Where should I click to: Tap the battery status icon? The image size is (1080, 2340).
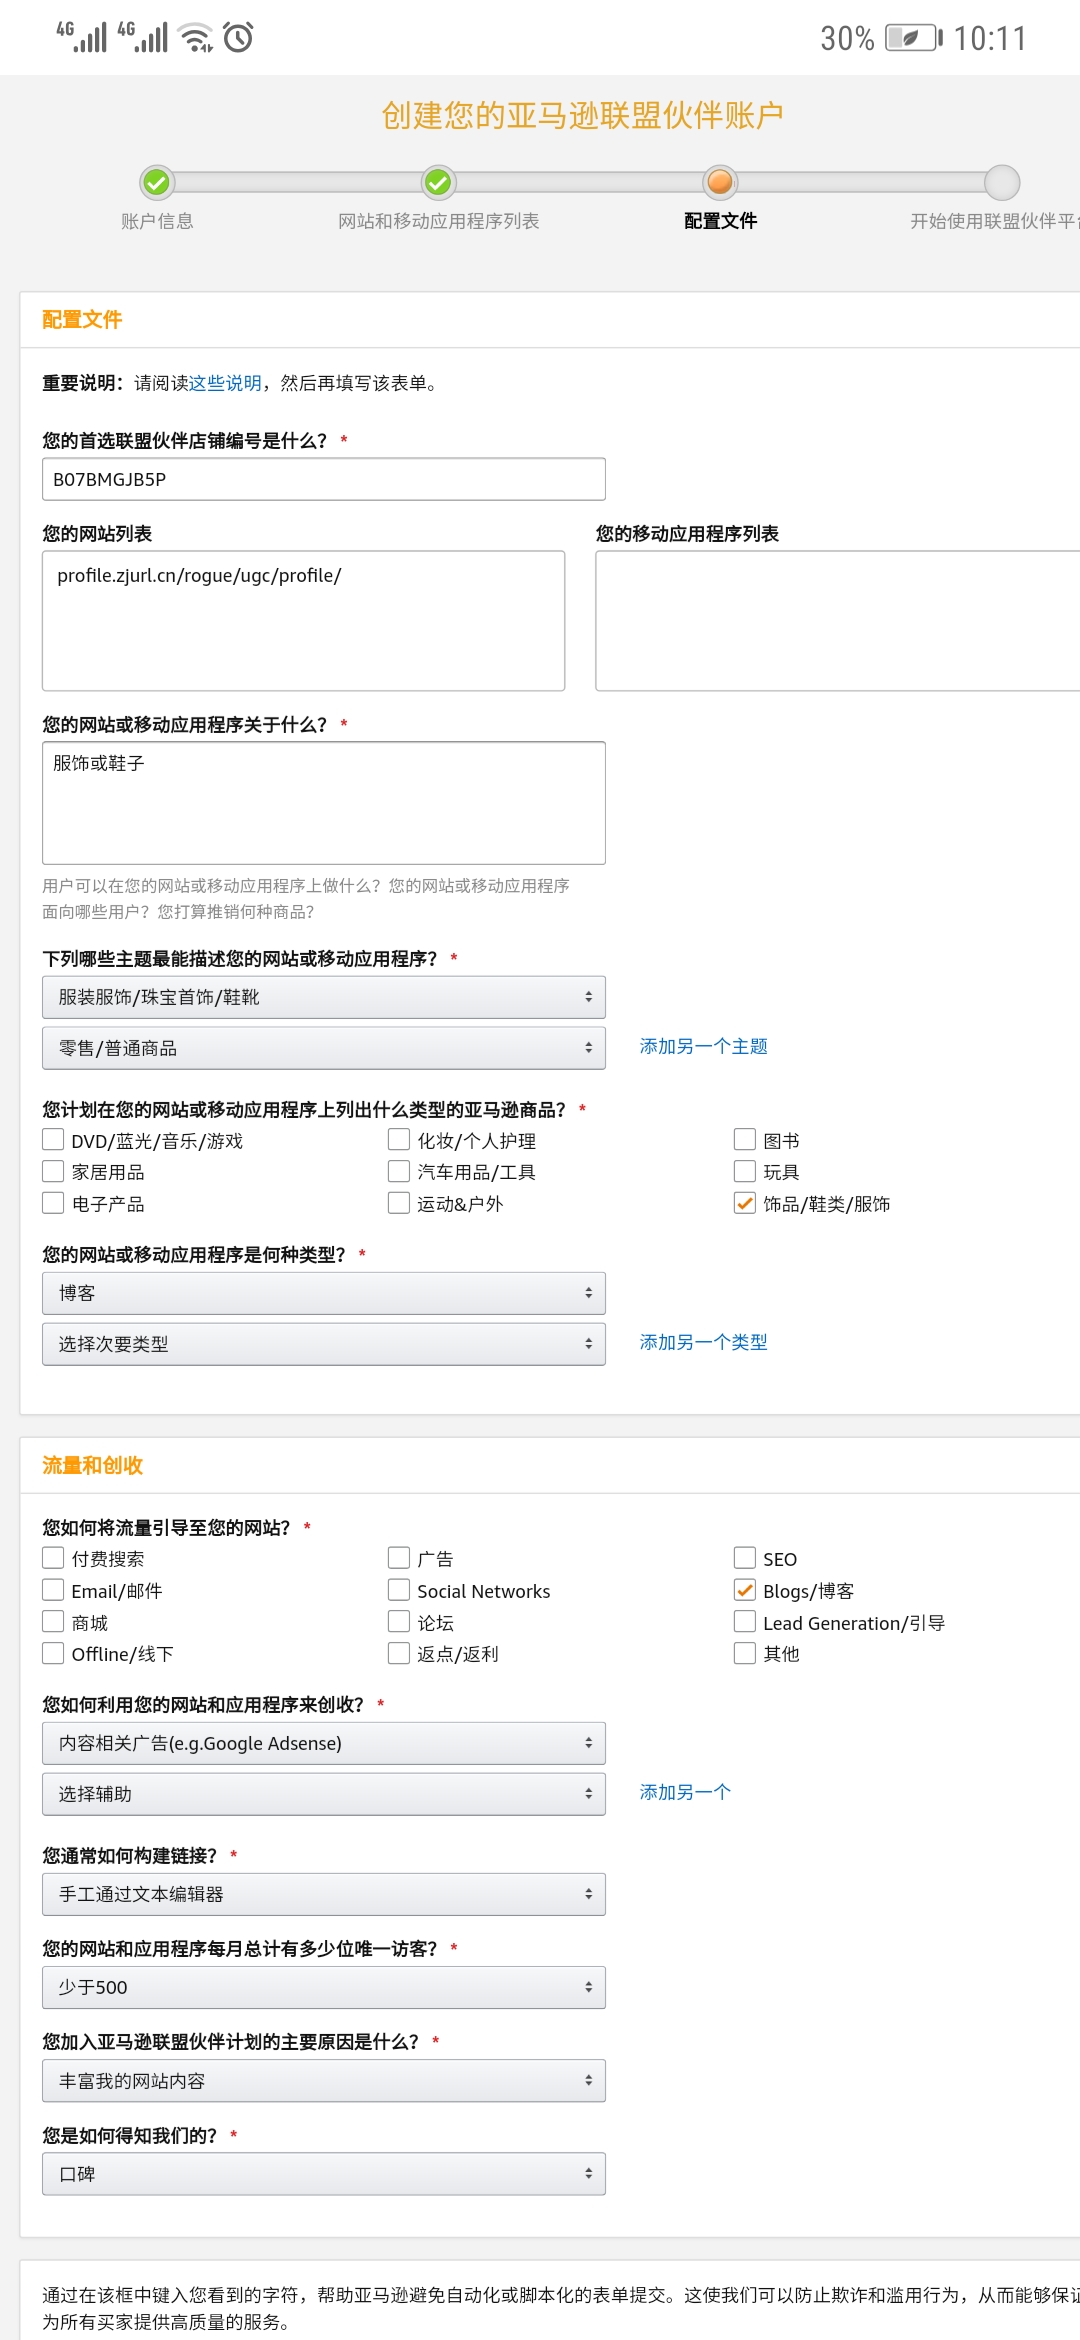914,38
